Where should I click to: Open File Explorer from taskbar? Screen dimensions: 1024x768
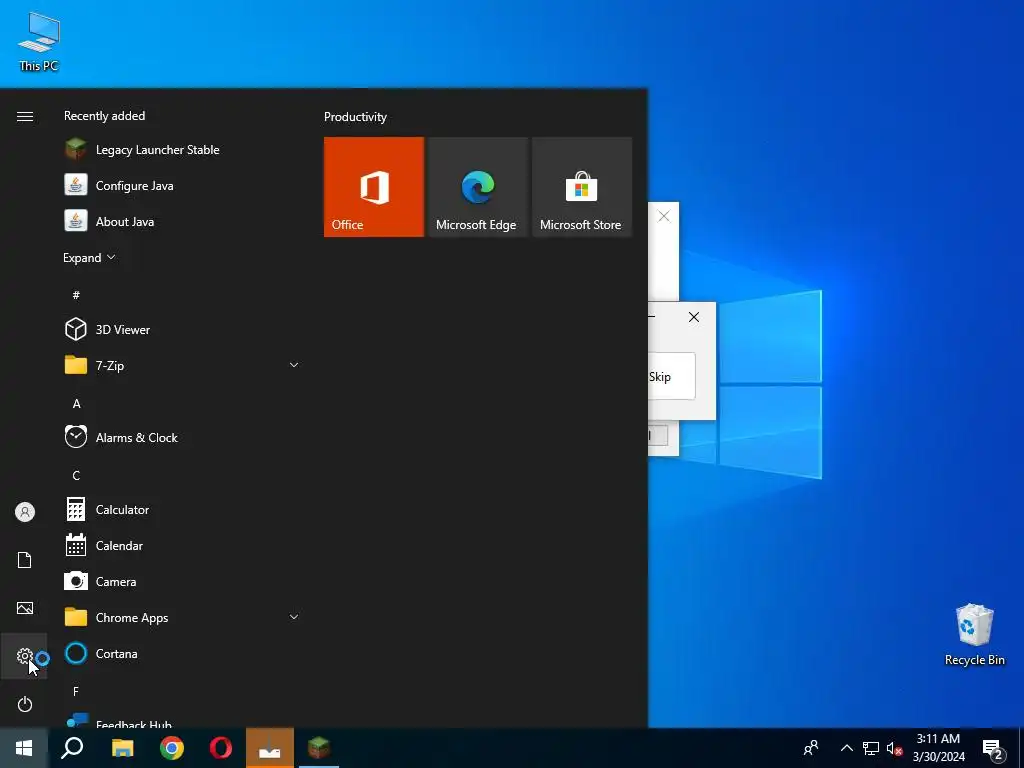122,748
